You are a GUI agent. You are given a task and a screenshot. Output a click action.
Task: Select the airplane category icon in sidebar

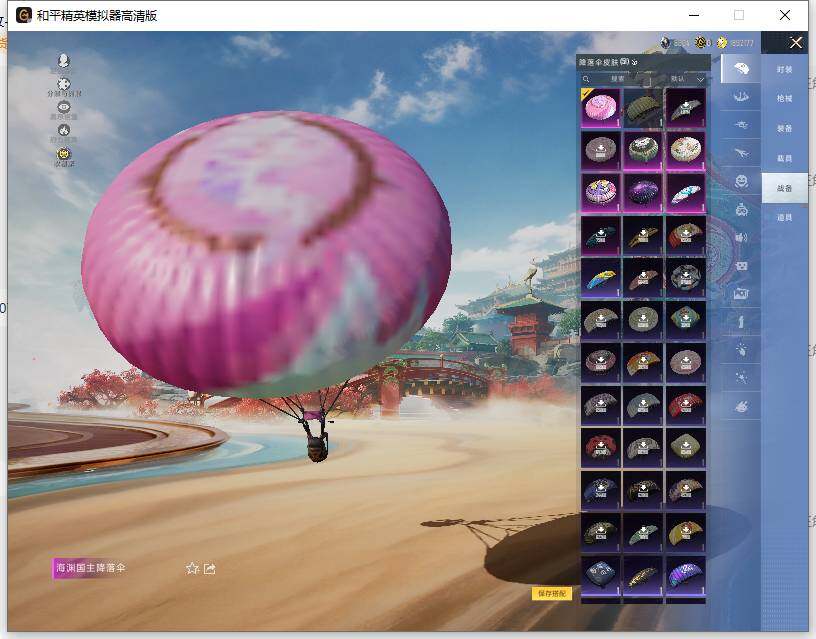click(x=741, y=153)
